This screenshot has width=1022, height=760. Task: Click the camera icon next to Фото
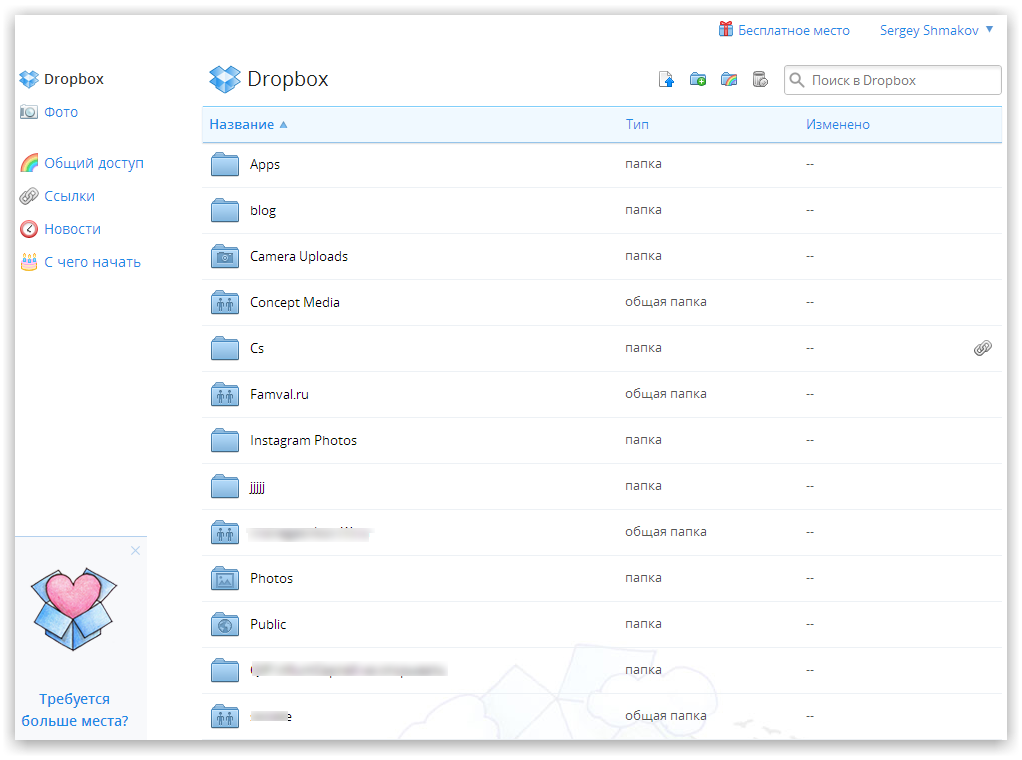29,112
